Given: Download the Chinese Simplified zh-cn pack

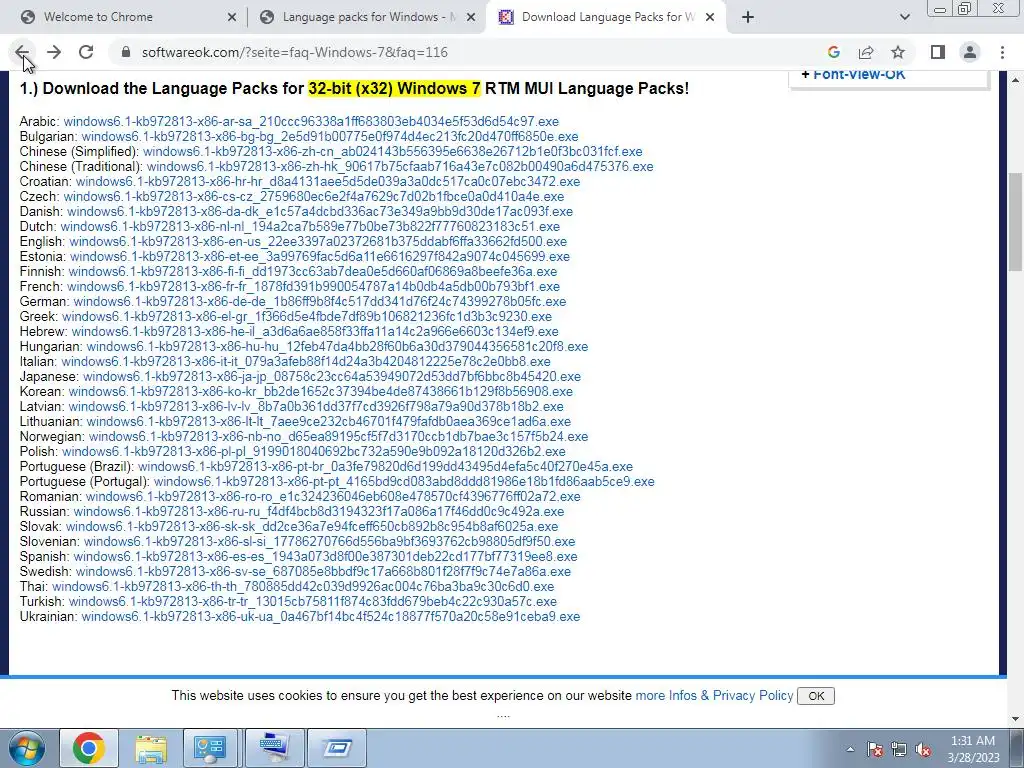Looking at the screenshot, I should tap(392, 152).
